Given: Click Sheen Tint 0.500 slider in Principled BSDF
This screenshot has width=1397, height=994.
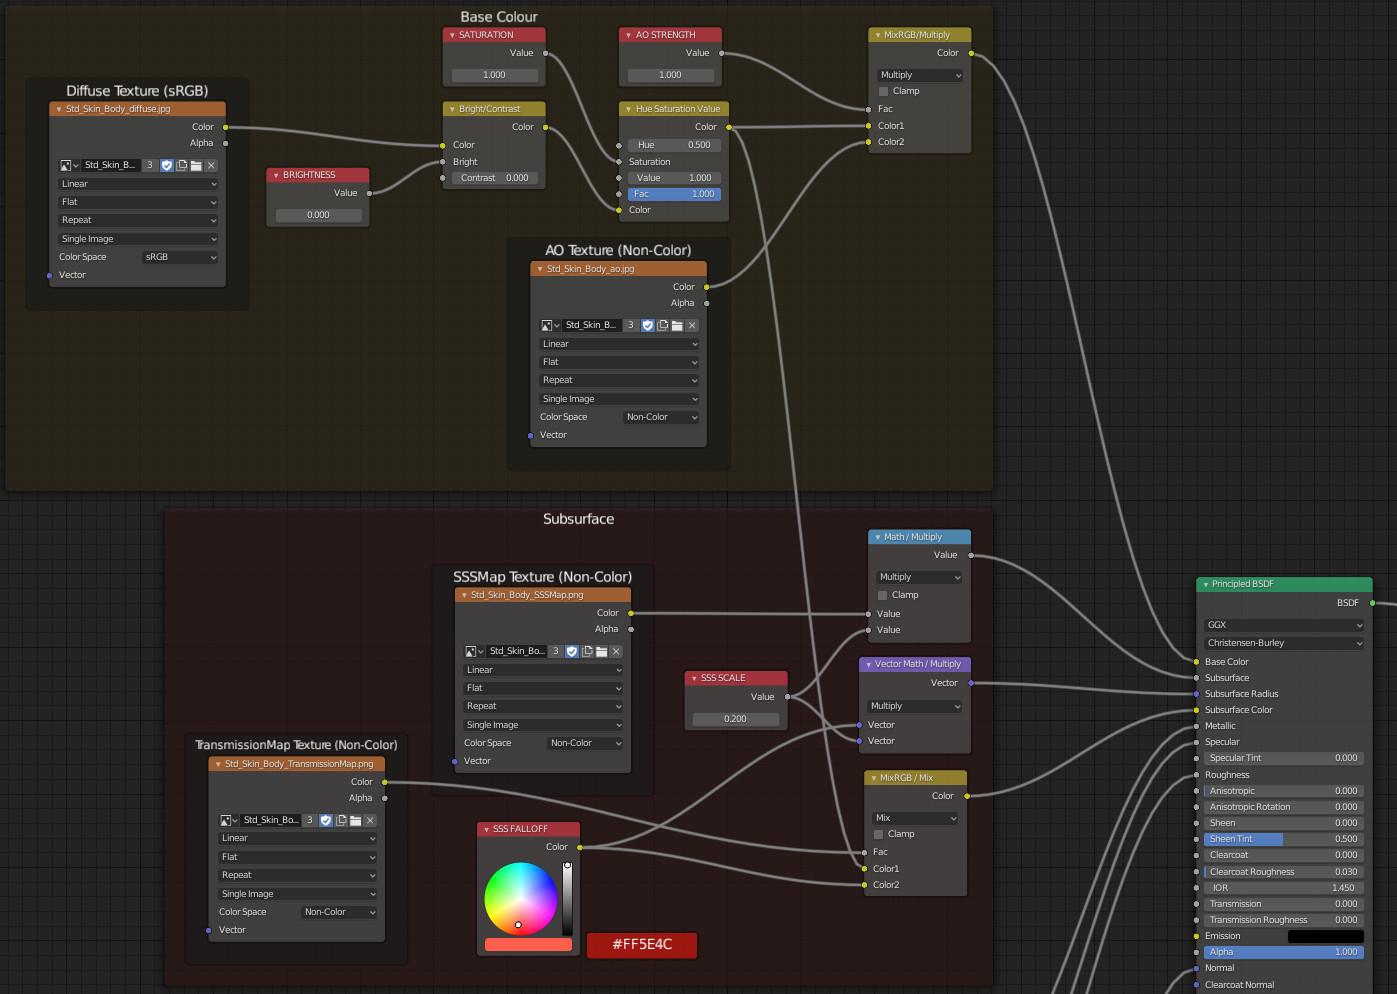Looking at the screenshot, I should click(x=1284, y=839).
